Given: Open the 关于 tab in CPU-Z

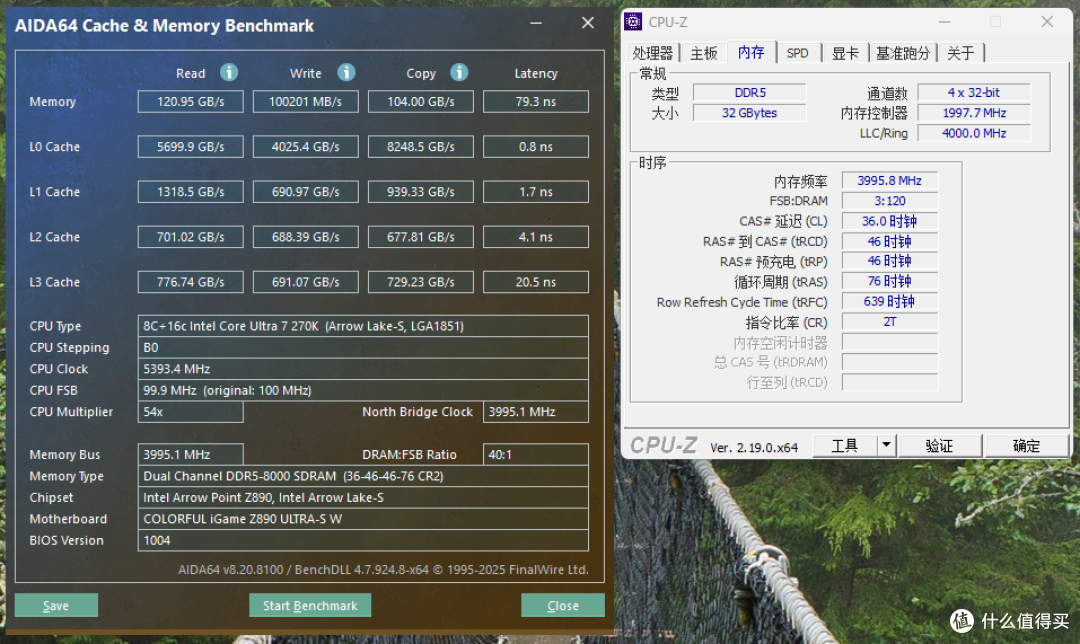Looking at the screenshot, I should pyautogui.click(x=961, y=53).
